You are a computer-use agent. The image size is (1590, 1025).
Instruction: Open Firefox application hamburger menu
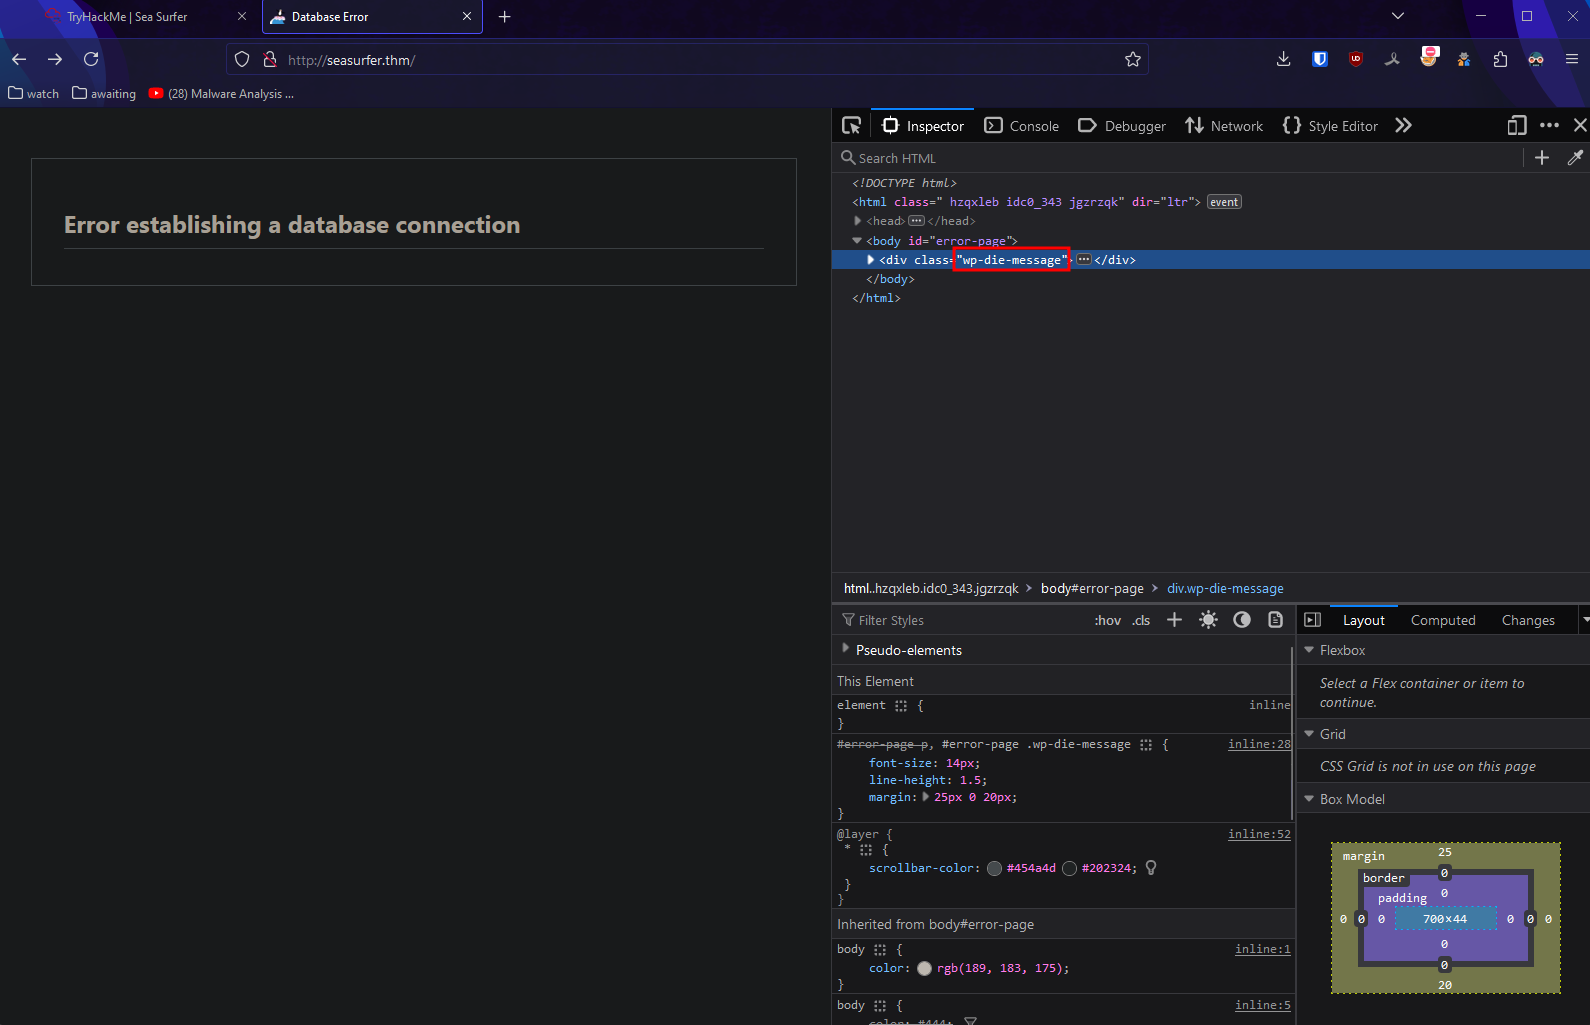point(1572,59)
